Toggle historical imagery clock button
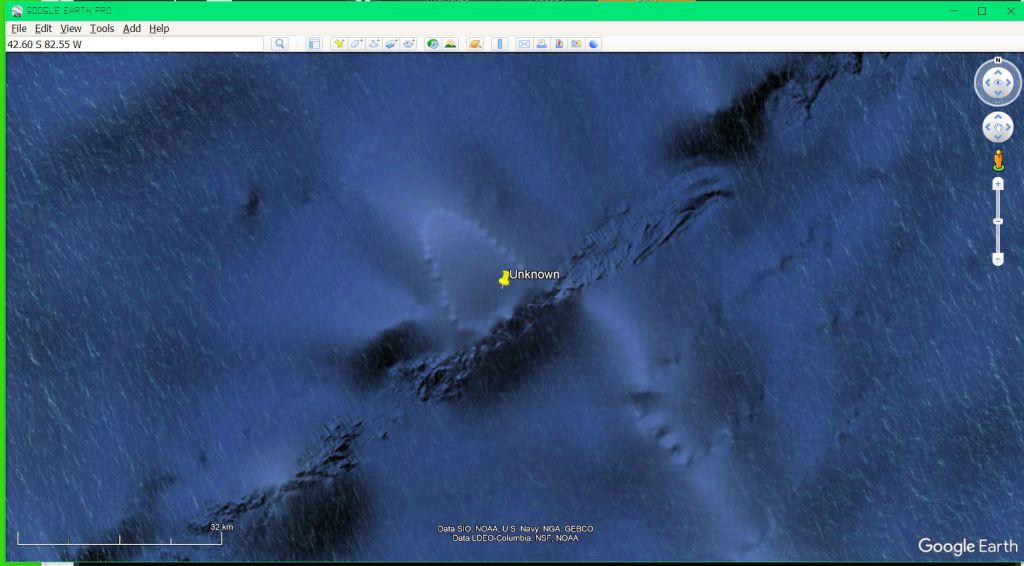The width and height of the screenshot is (1024, 566). (432, 44)
